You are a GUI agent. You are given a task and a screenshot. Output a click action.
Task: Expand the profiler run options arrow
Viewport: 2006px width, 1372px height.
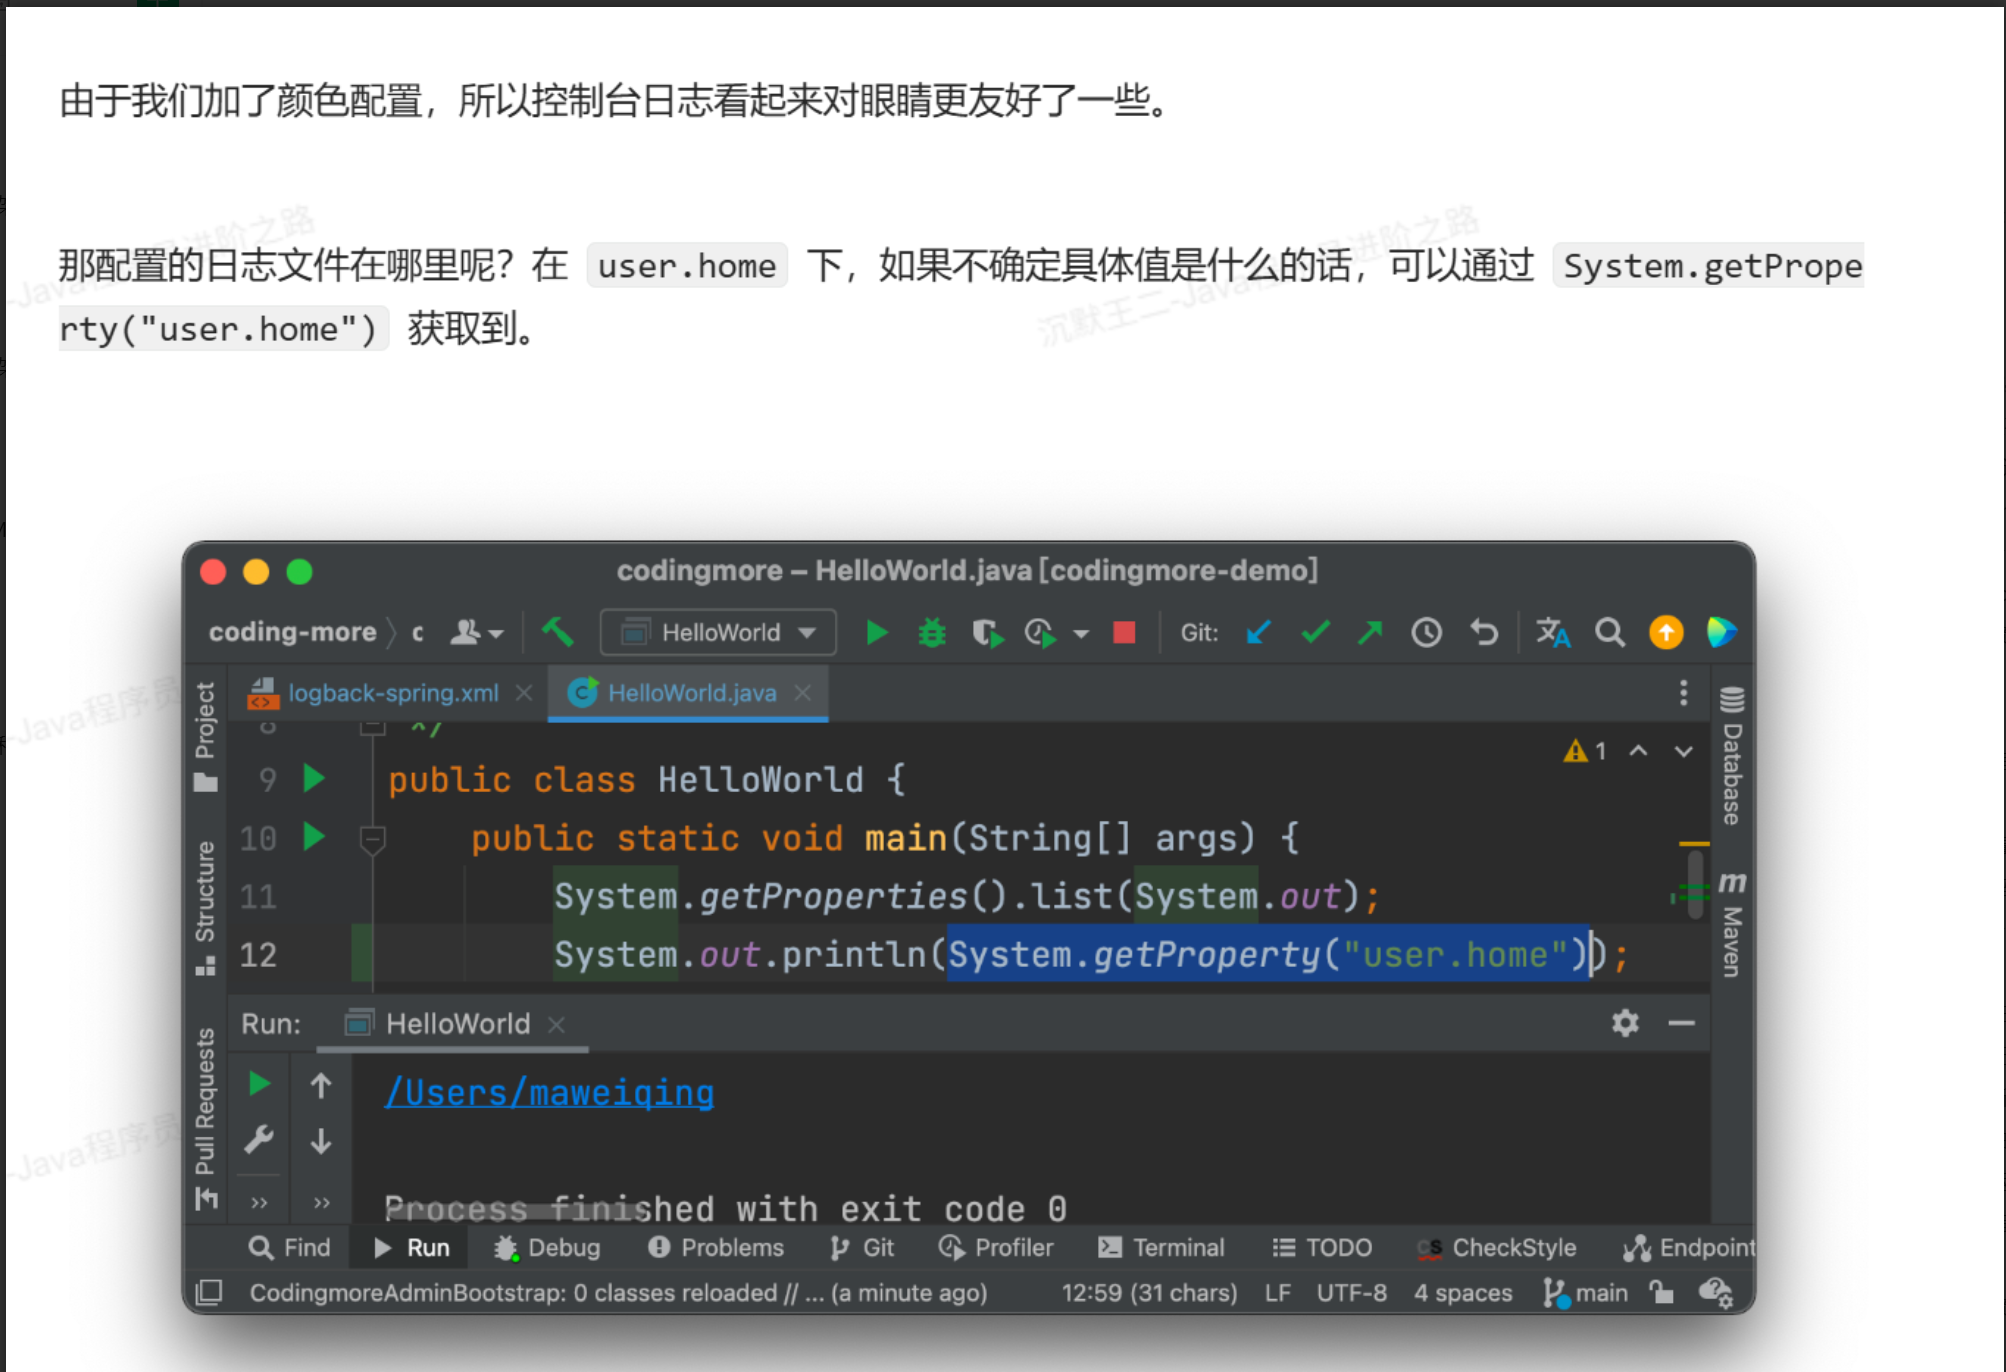[1081, 634]
